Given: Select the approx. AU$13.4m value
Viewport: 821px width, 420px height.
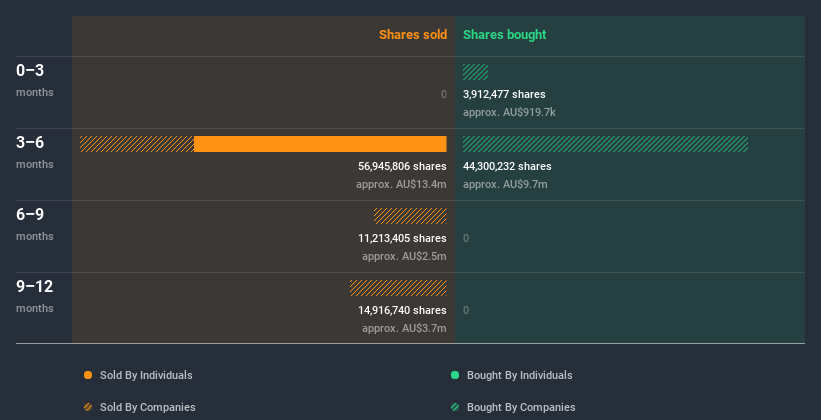Looking at the screenshot, I should click(401, 184).
